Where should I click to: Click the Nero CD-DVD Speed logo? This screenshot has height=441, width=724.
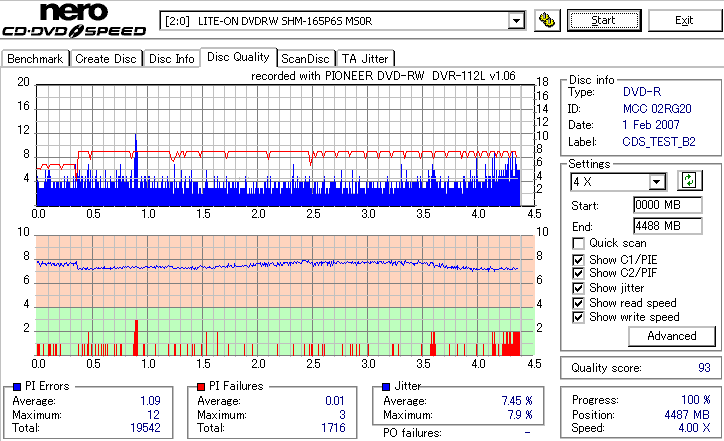pyautogui.click(x=74, y=20)
